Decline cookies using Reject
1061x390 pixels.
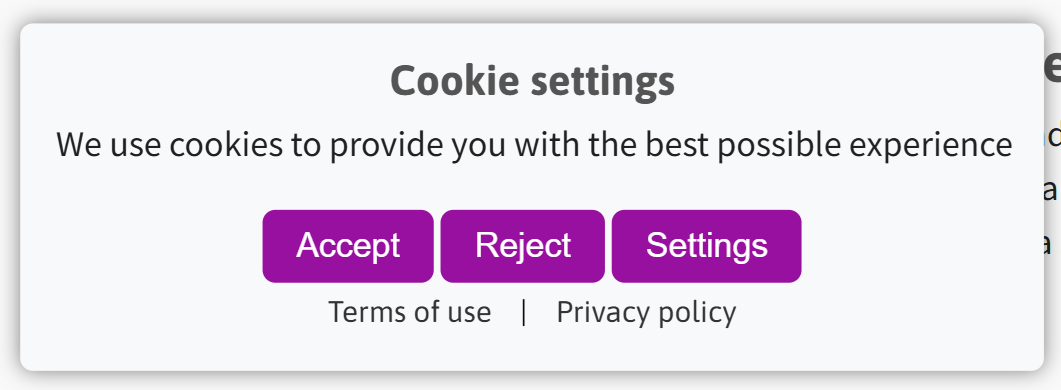[x=522, y=246]
